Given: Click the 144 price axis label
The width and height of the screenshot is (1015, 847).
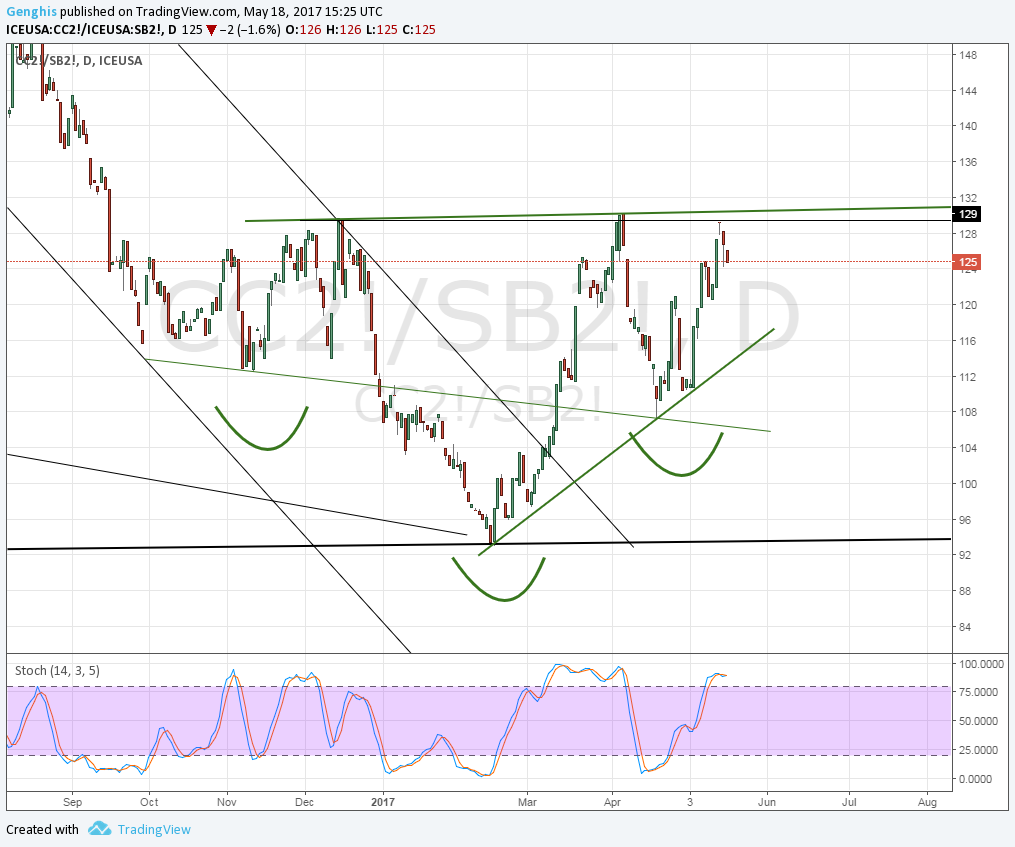Looking at the screenshot, I should pos(969,91).
